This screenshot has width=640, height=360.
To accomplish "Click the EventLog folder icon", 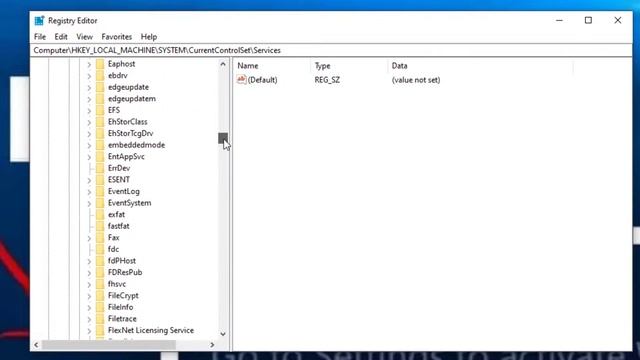I will (x=100, y=191).
